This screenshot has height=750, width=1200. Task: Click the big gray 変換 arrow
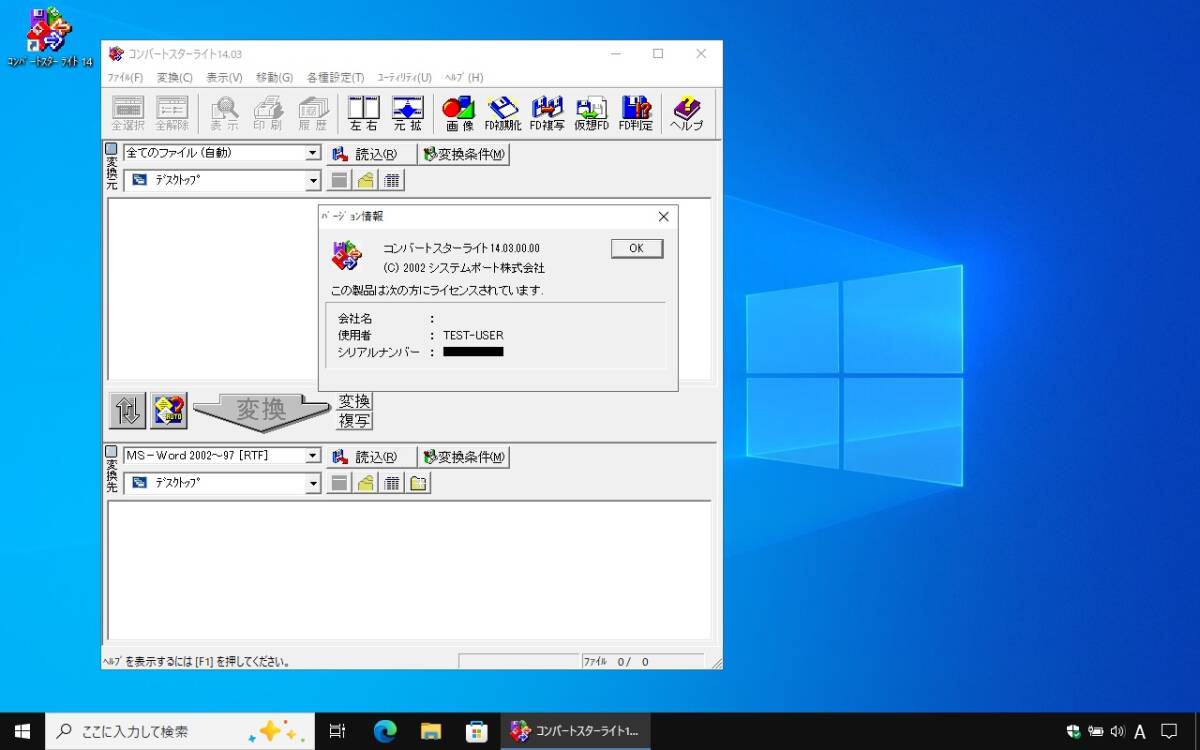262,411
